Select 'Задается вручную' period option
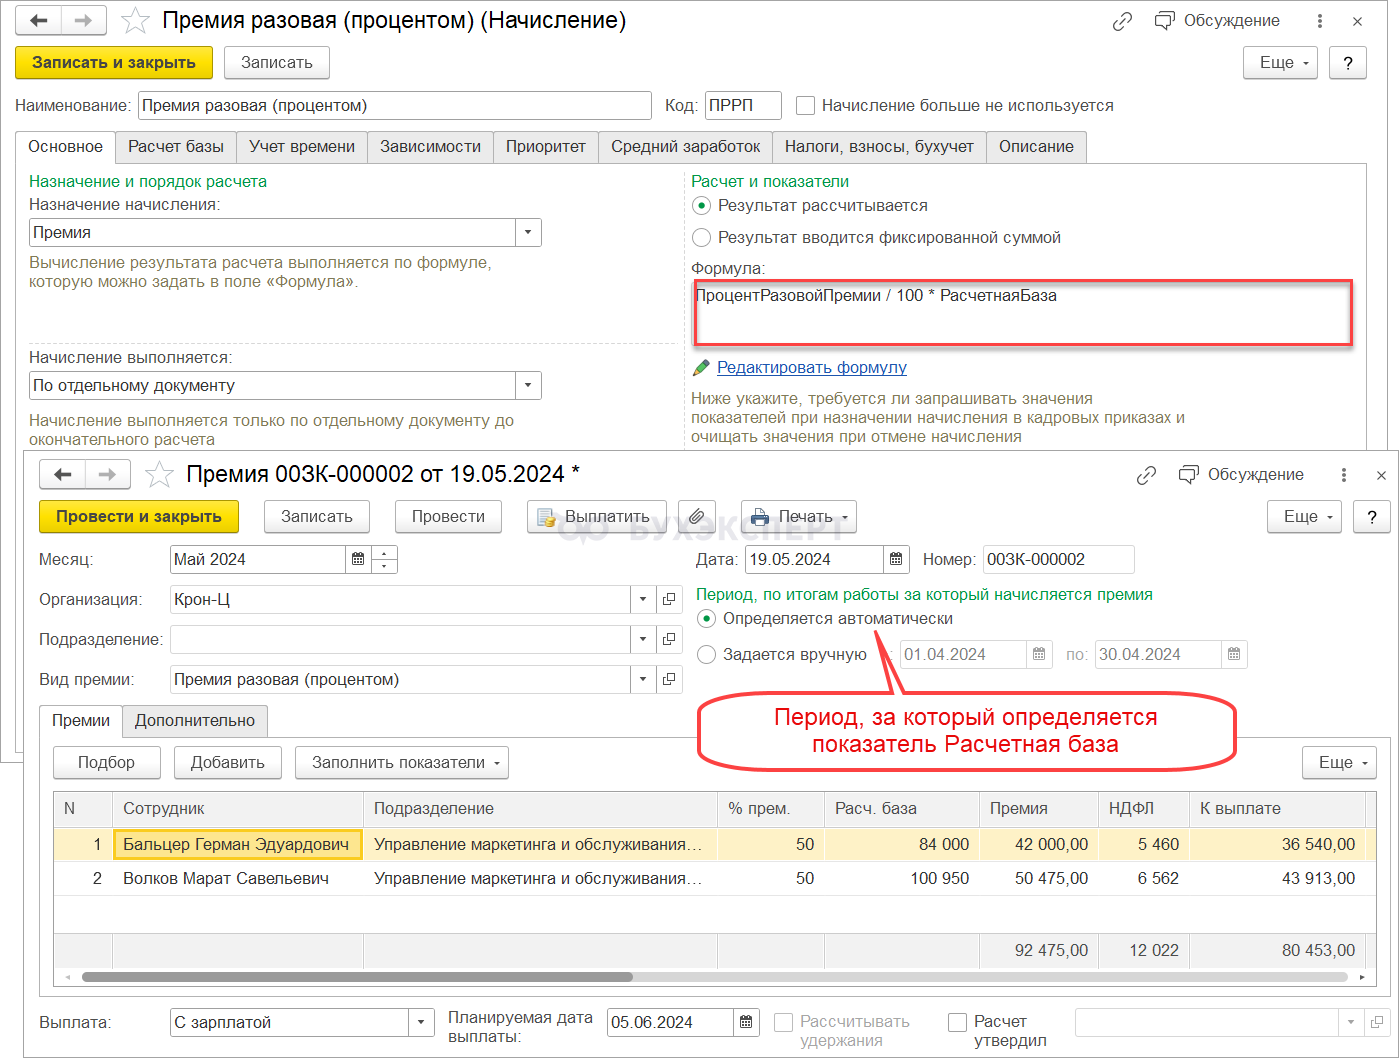This screenshot has height=1058, width=1399. [707, 655]
